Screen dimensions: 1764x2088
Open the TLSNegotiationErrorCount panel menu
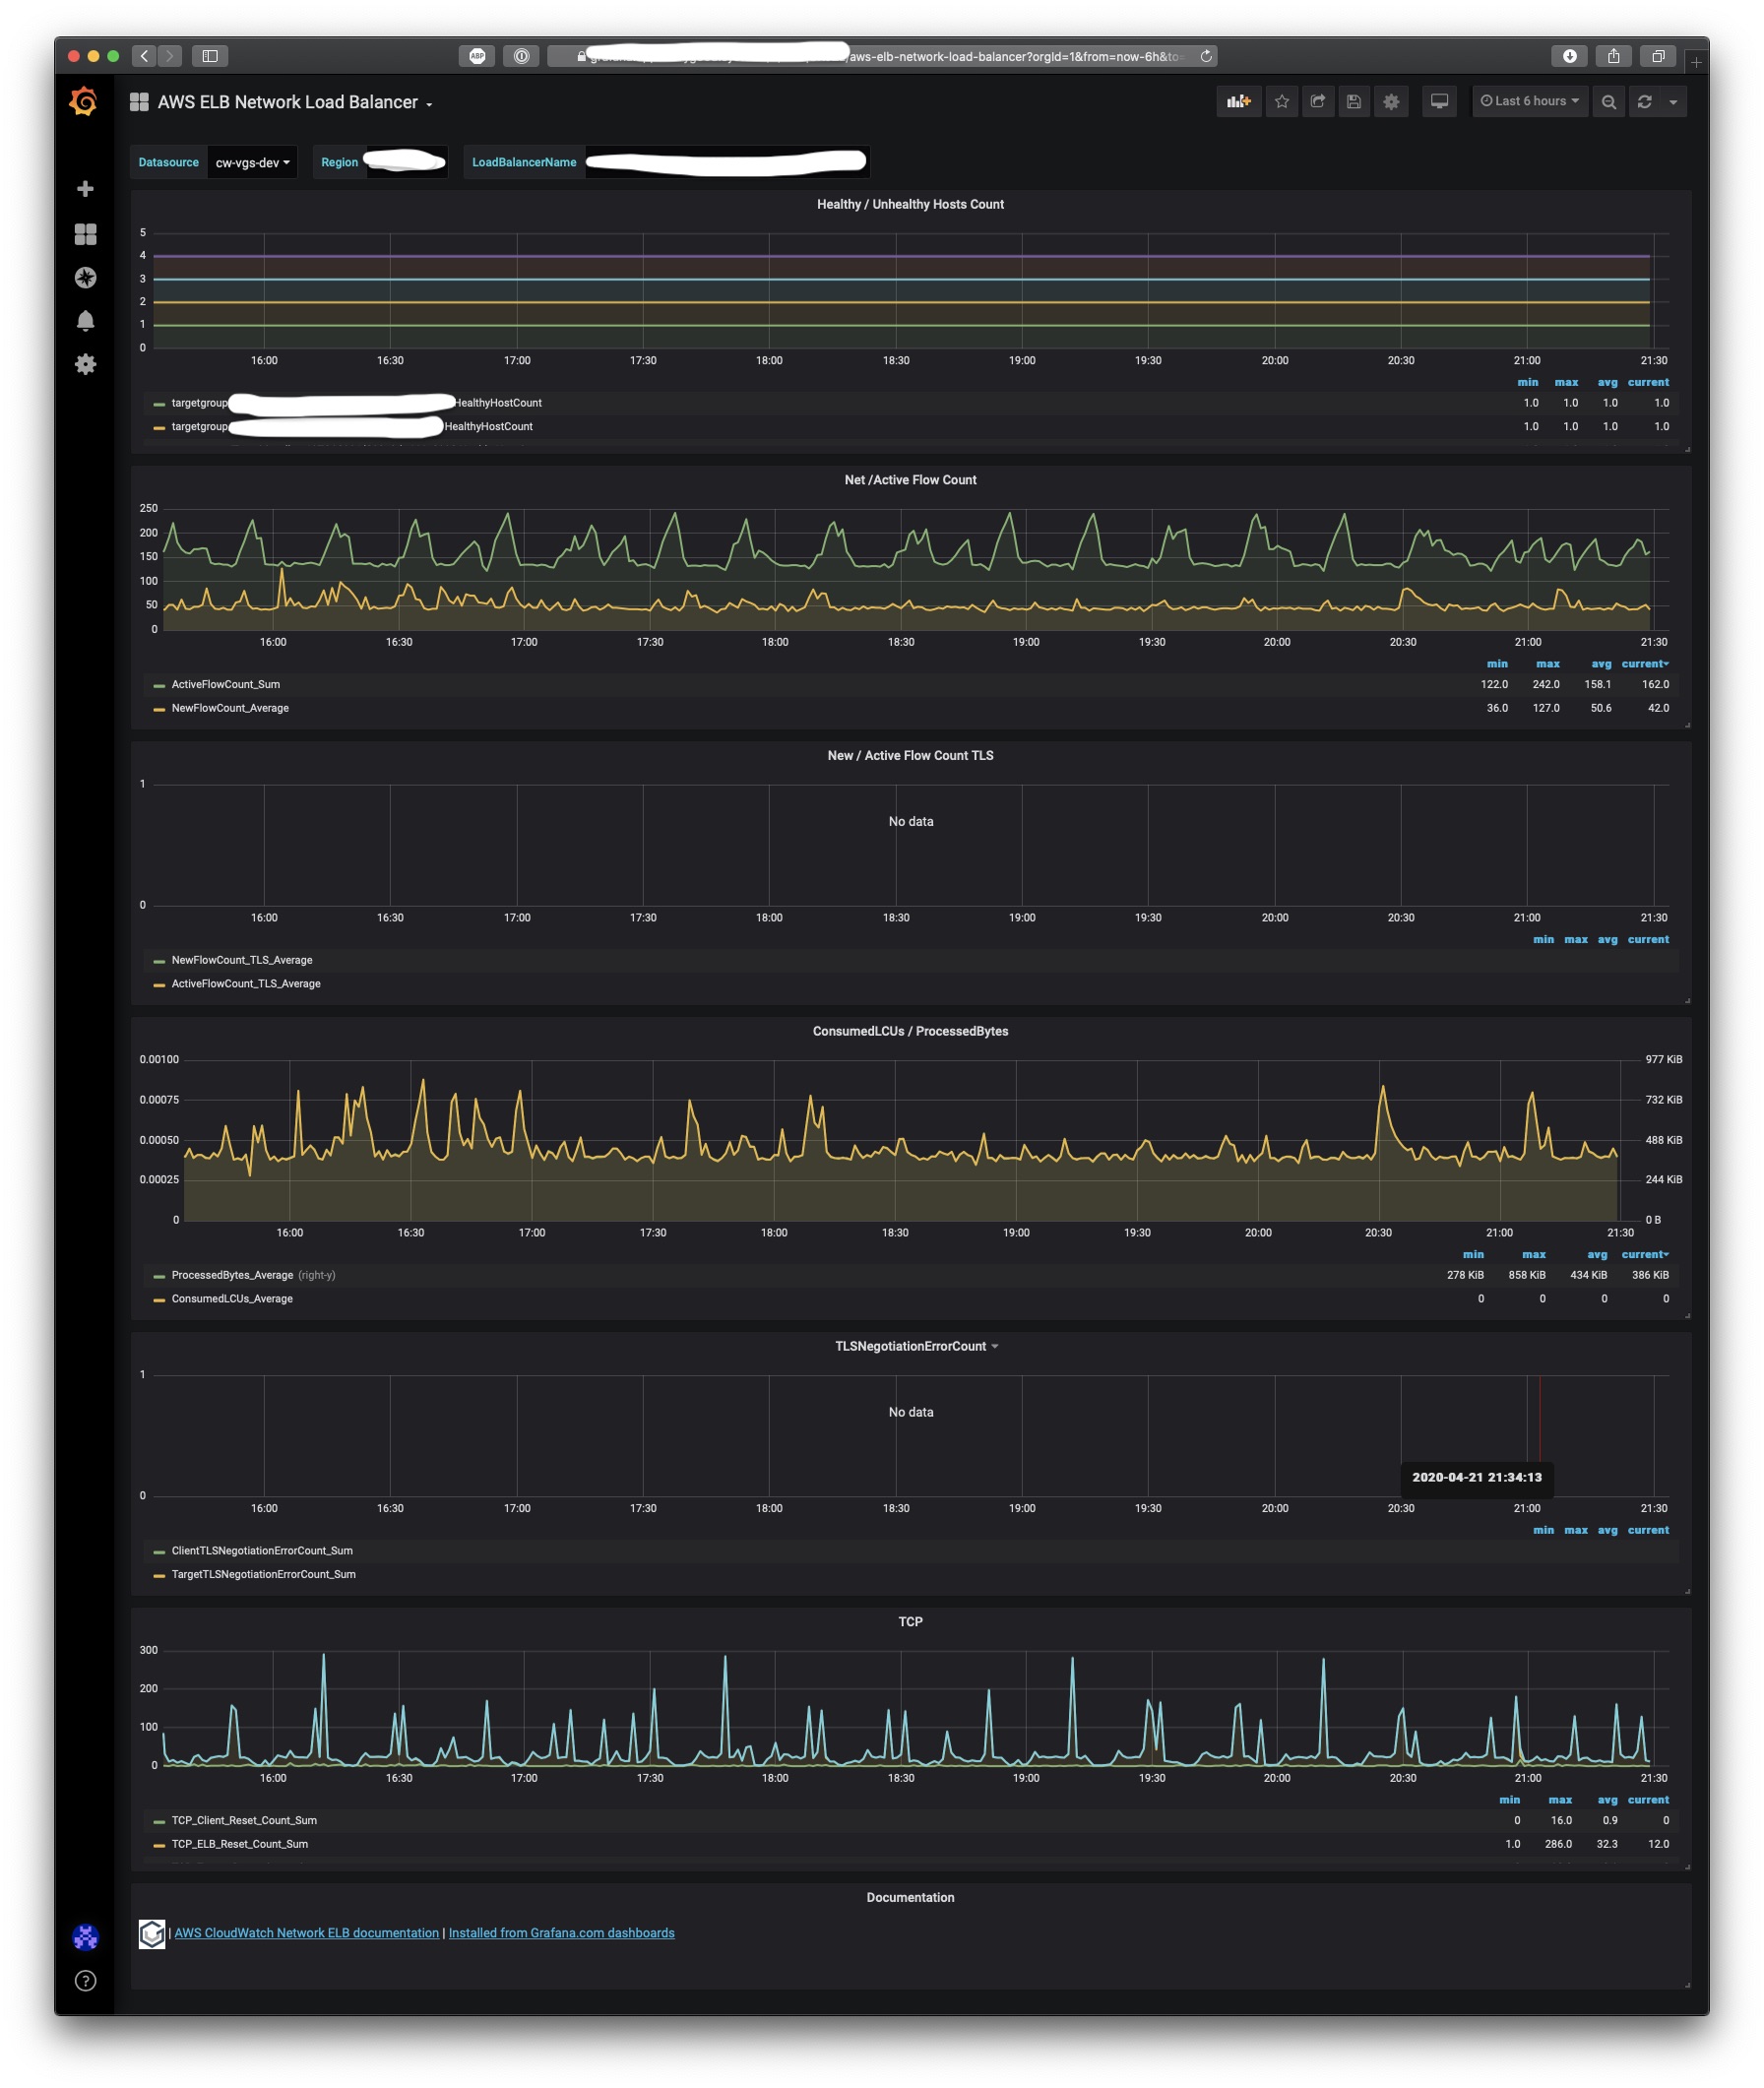pyautogui.click(x=916, y=1347)
